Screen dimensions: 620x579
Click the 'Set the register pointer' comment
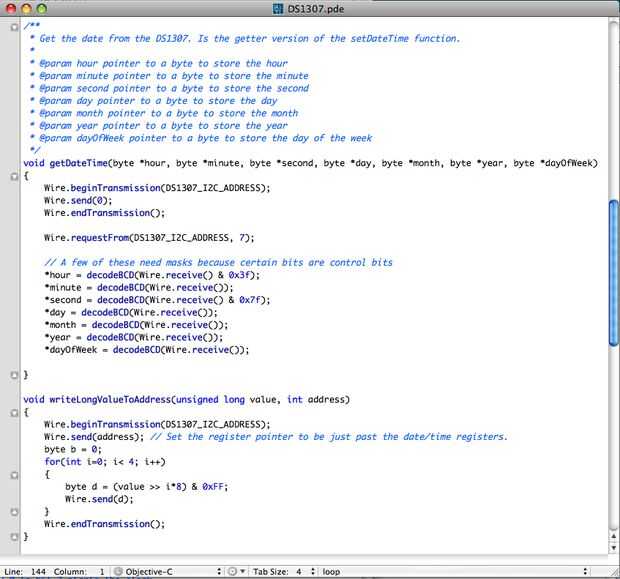tap(329, 437)
